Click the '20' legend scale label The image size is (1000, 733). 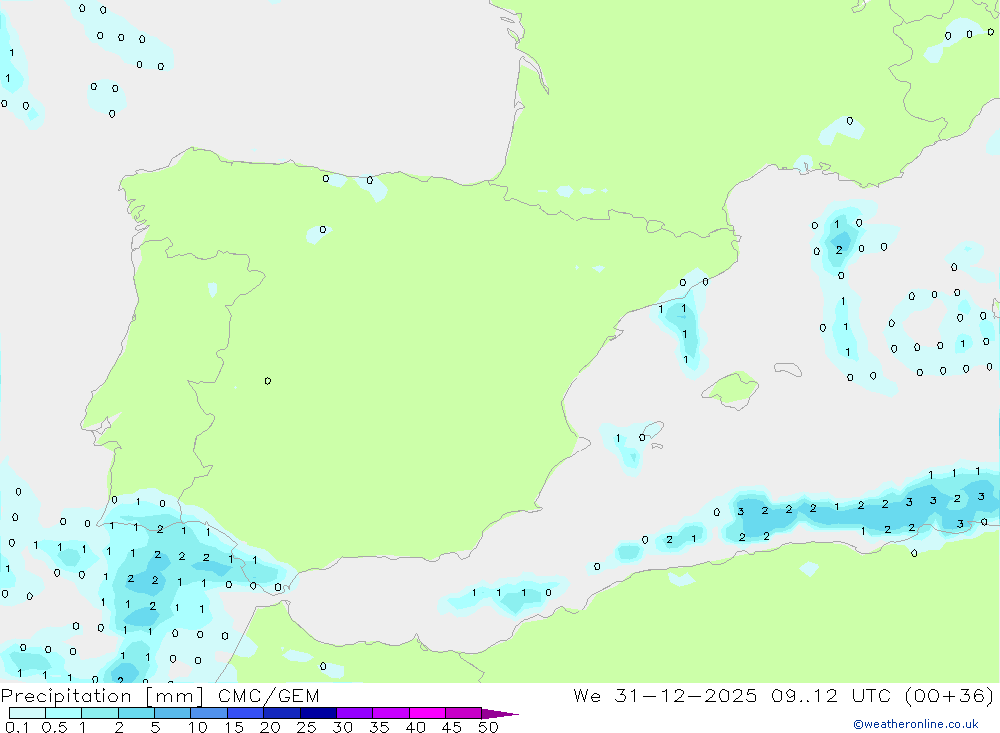tap(270, 727)
